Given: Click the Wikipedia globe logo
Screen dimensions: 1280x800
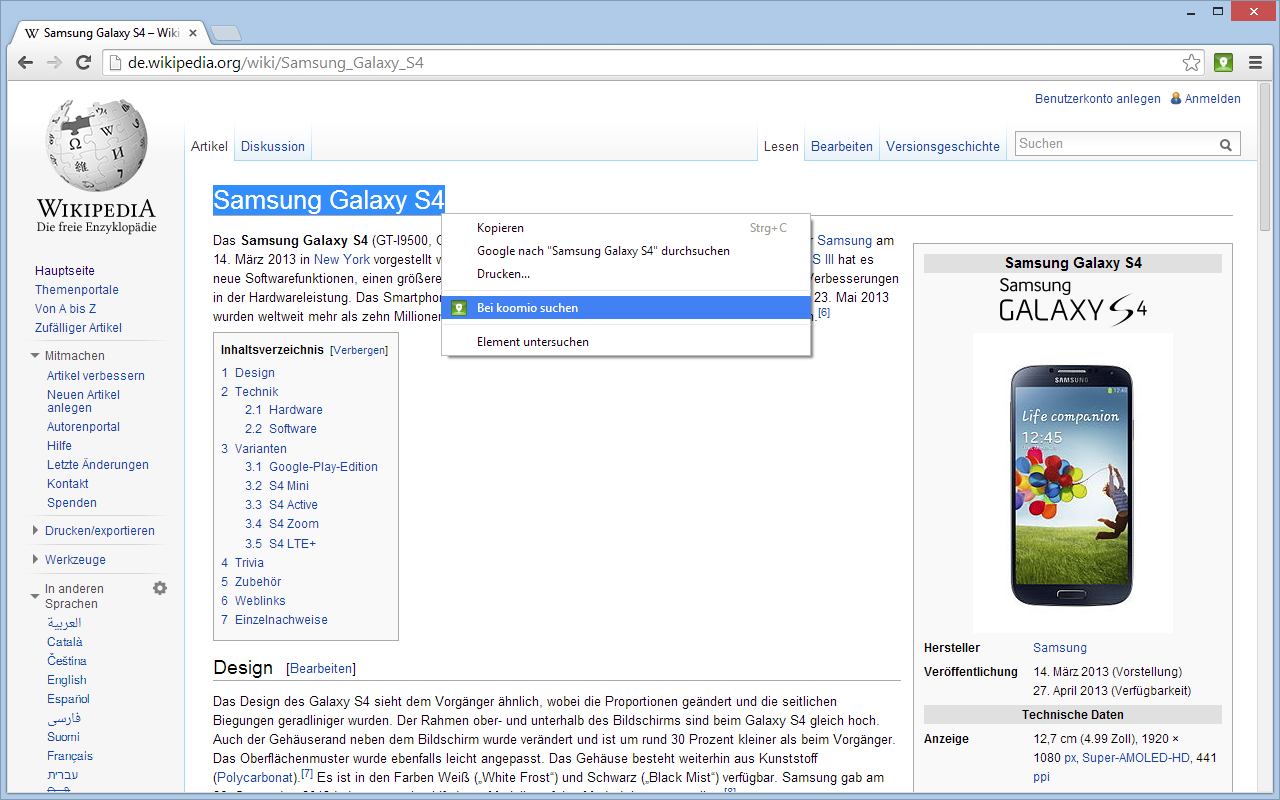Looking at the screenshot, I should (x=96, y=145).
